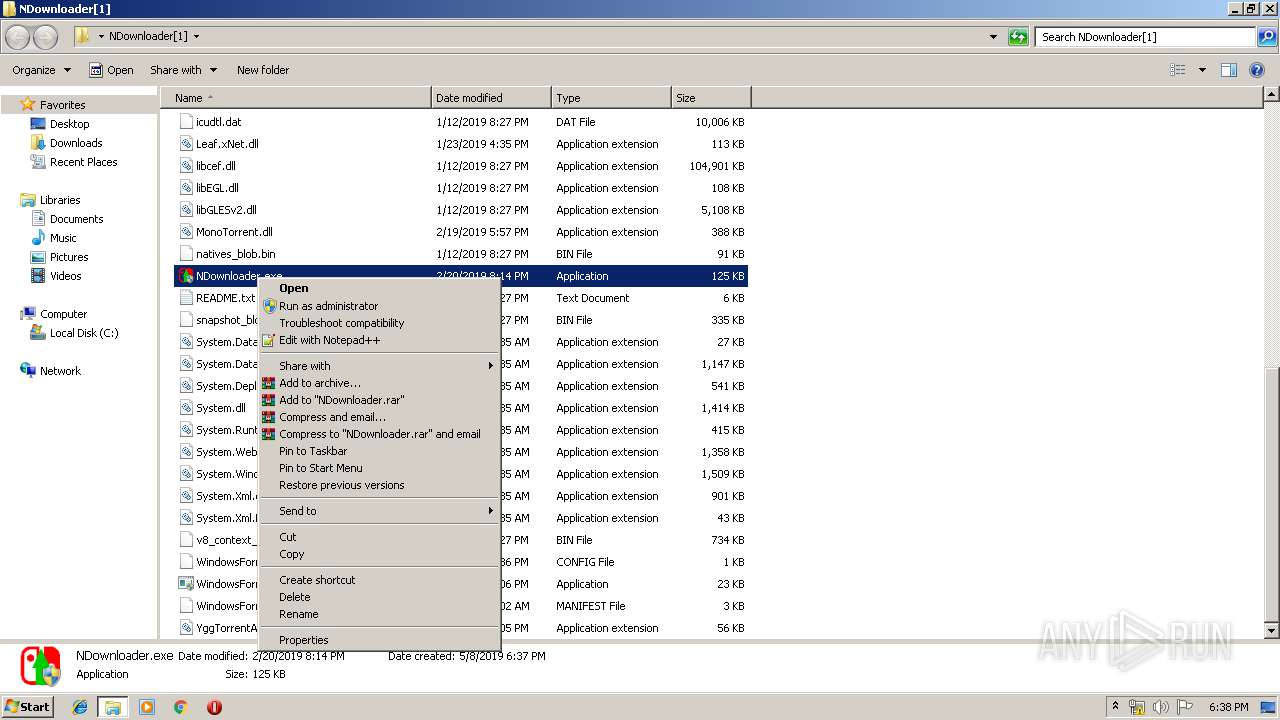Select the icudtl.dat file icon

click(186, 121)
